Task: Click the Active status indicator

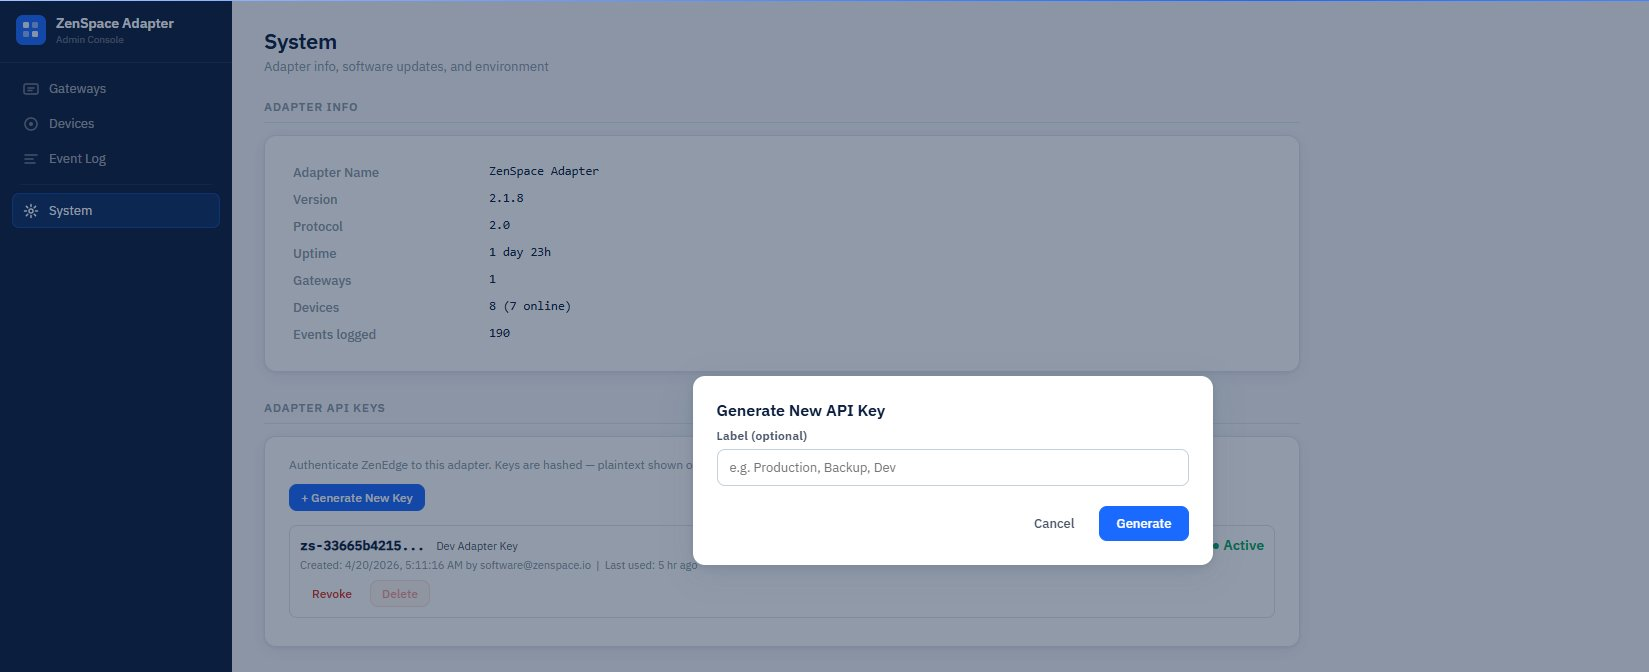Action: coord(1238,545)
